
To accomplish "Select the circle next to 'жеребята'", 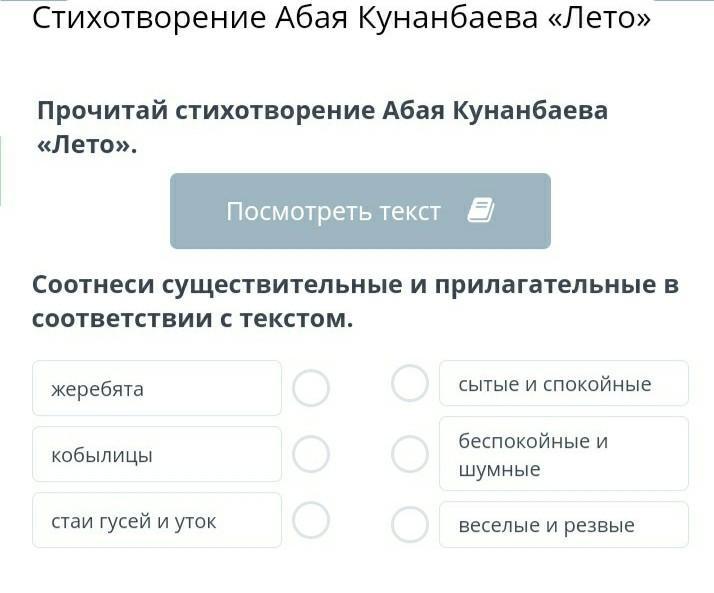I will [311, 388].
